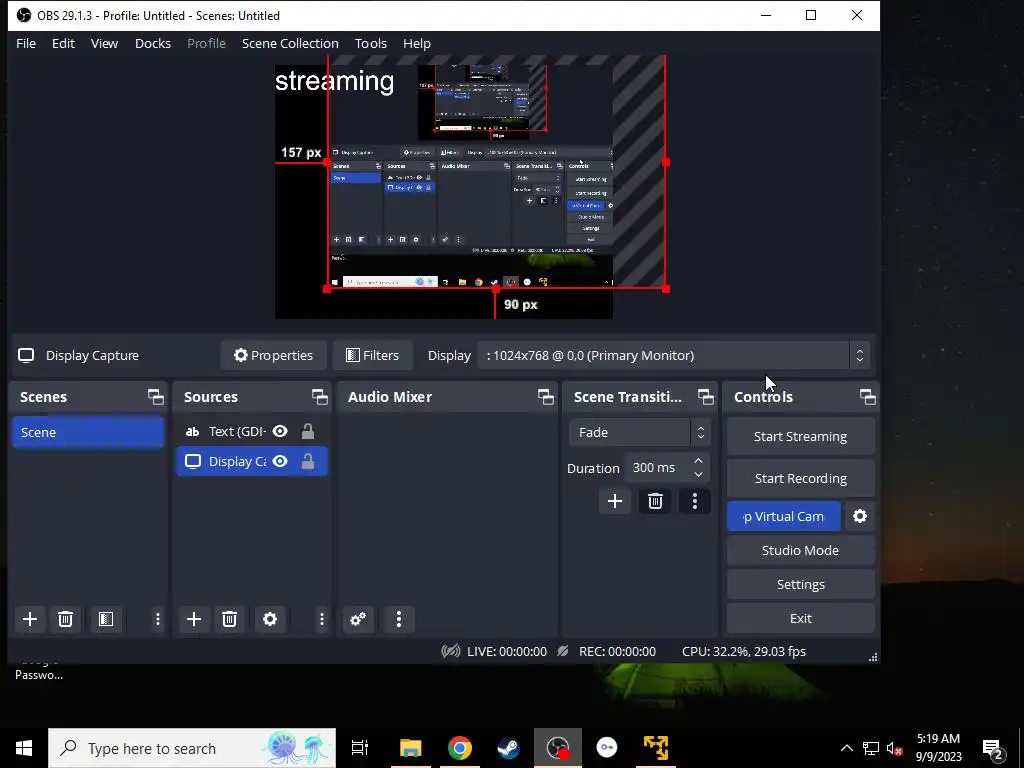Open scene filters icon in Scenes panel
Viewport: 1024px width, 768px height.
[x=106, y=619]
